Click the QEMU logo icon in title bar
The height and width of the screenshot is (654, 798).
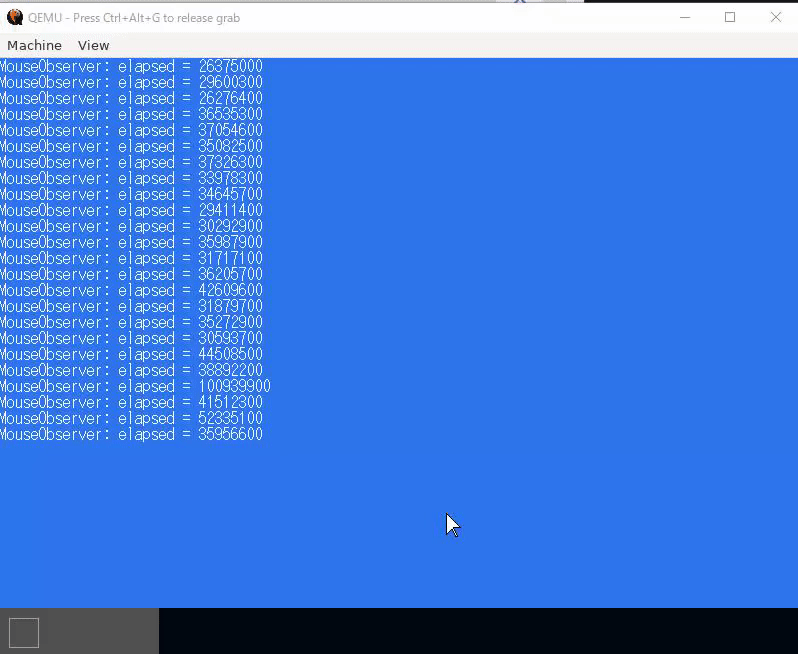click(x=15, y=17)
